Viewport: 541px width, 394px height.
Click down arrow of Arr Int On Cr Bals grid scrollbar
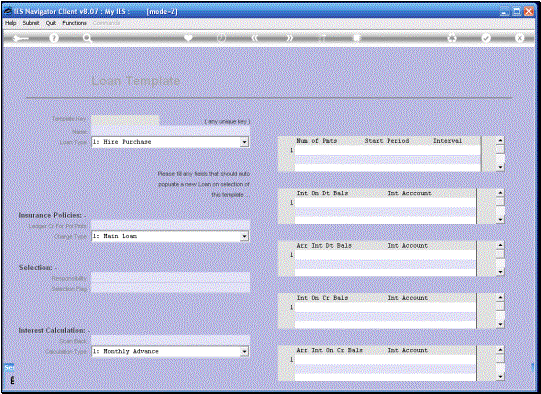tap(500, 377)
